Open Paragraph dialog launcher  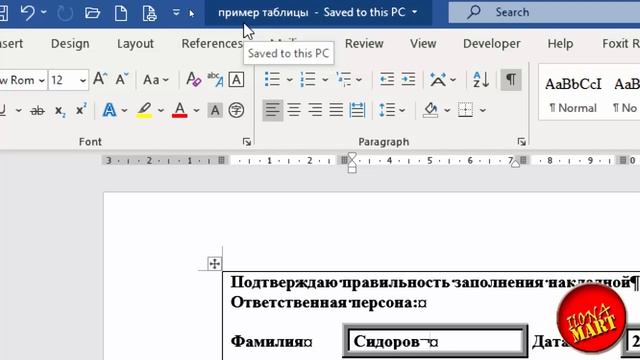click(521, 142)
